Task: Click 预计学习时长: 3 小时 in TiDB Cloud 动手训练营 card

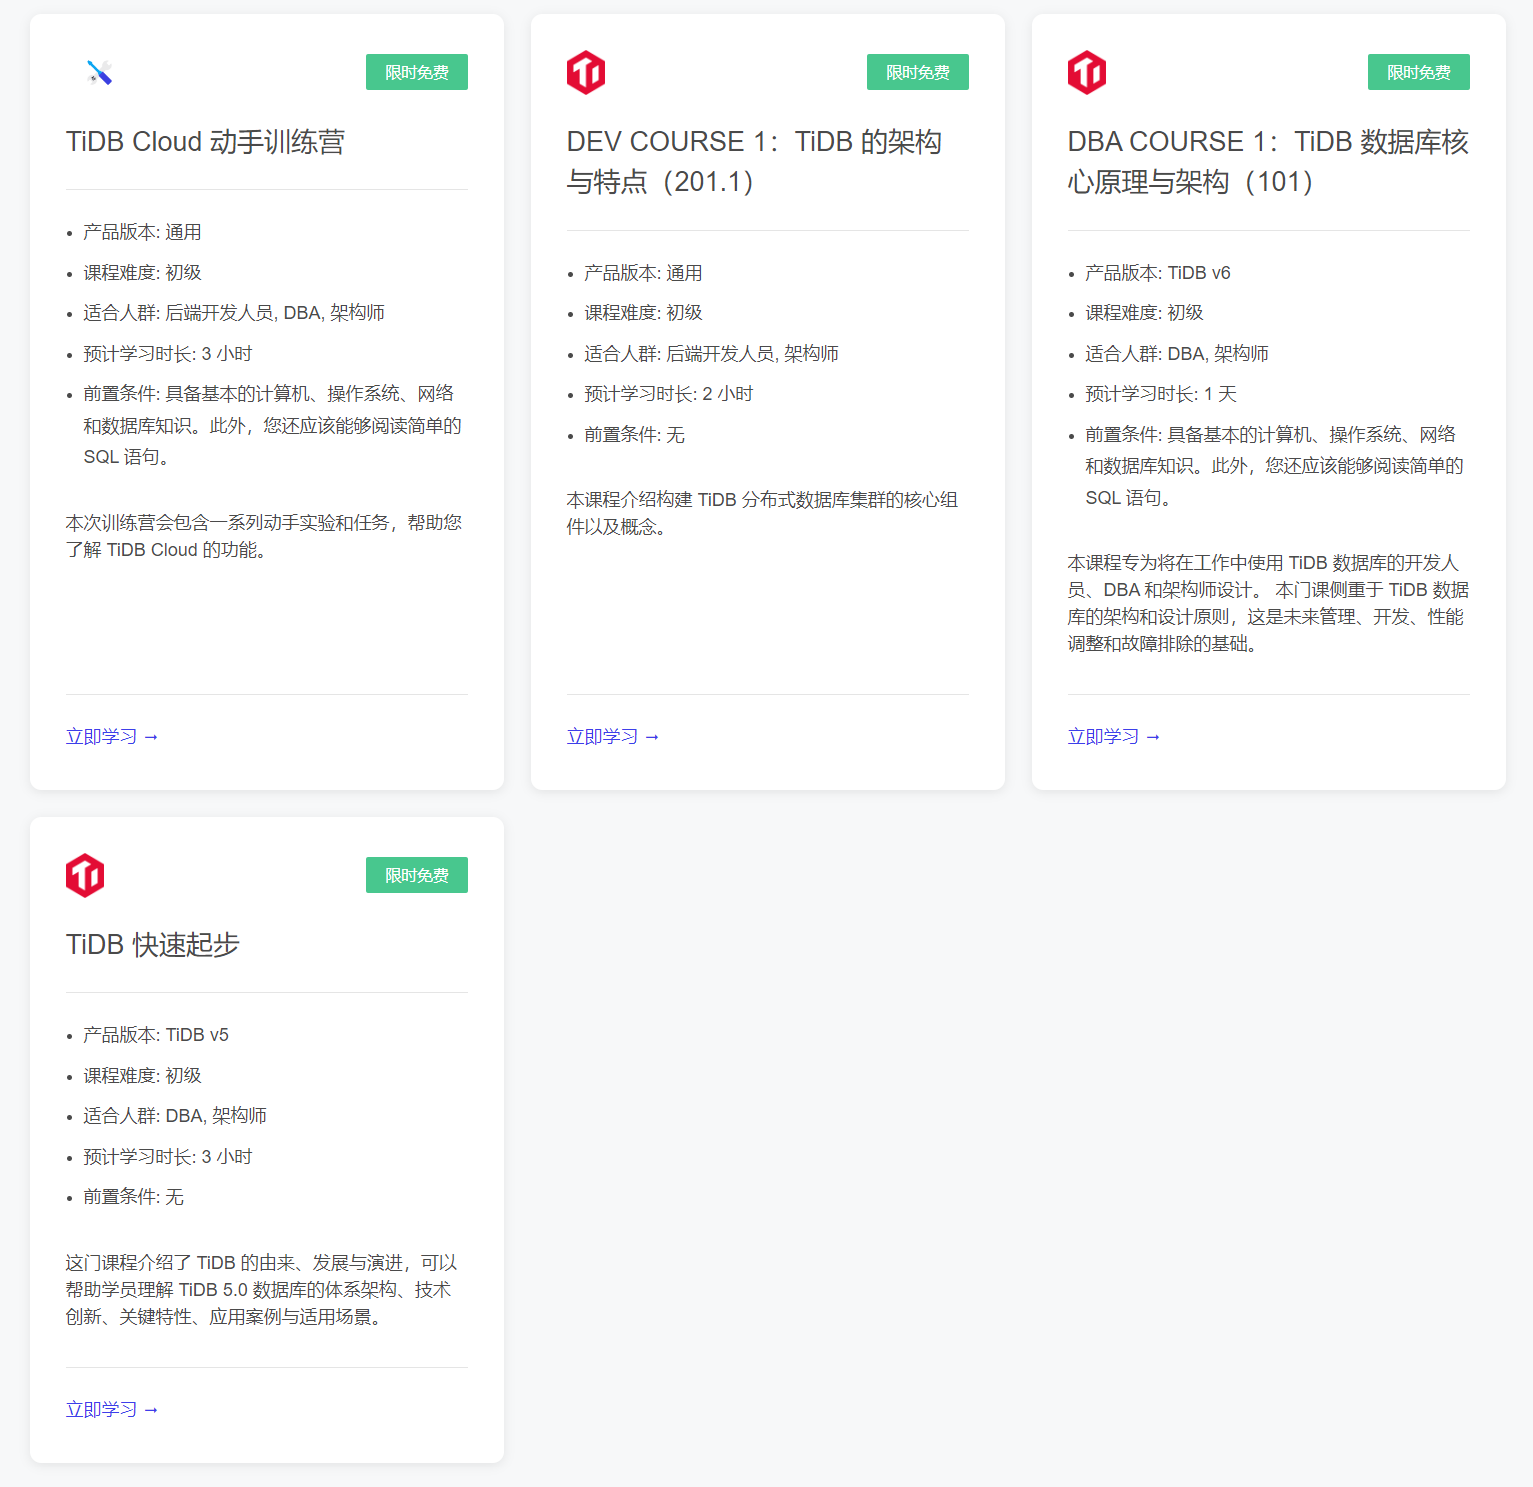Action: tap(168, 354)
